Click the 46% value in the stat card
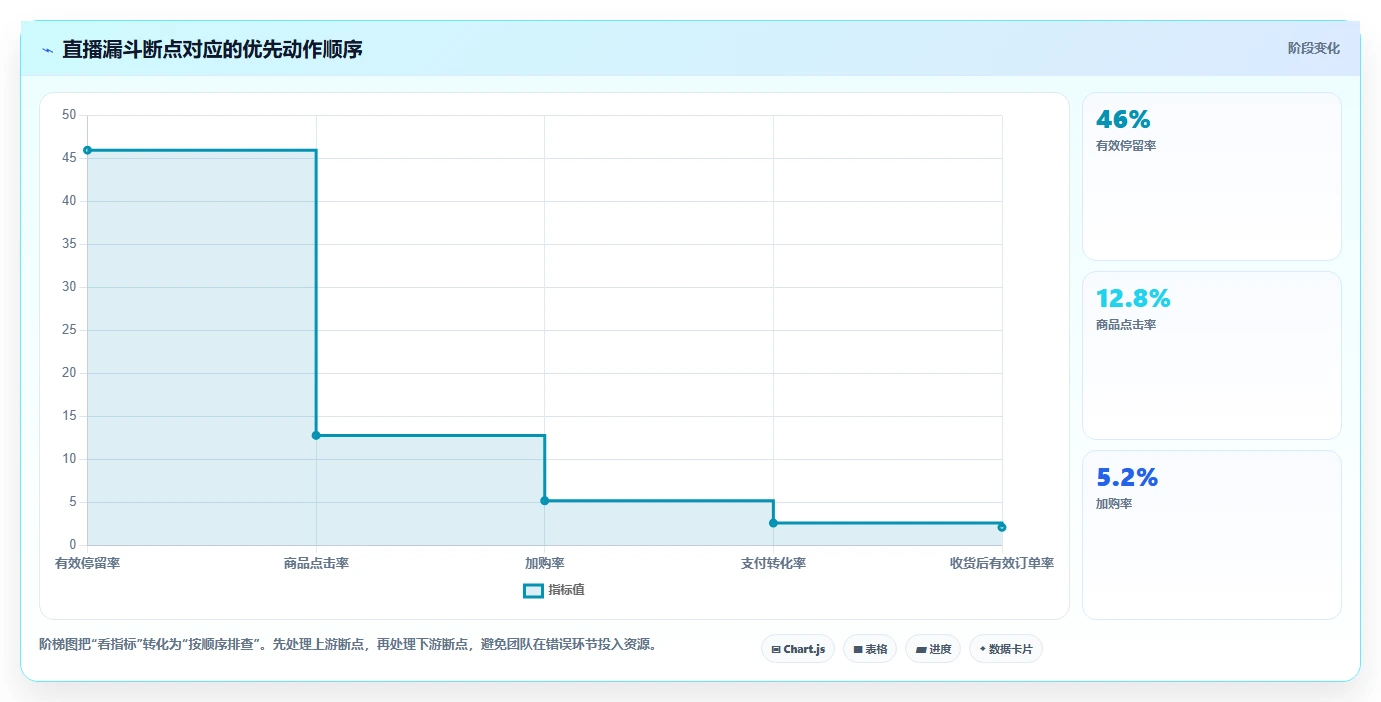1381x702 pixels. pyautogui.click(x=1123, y=120)
